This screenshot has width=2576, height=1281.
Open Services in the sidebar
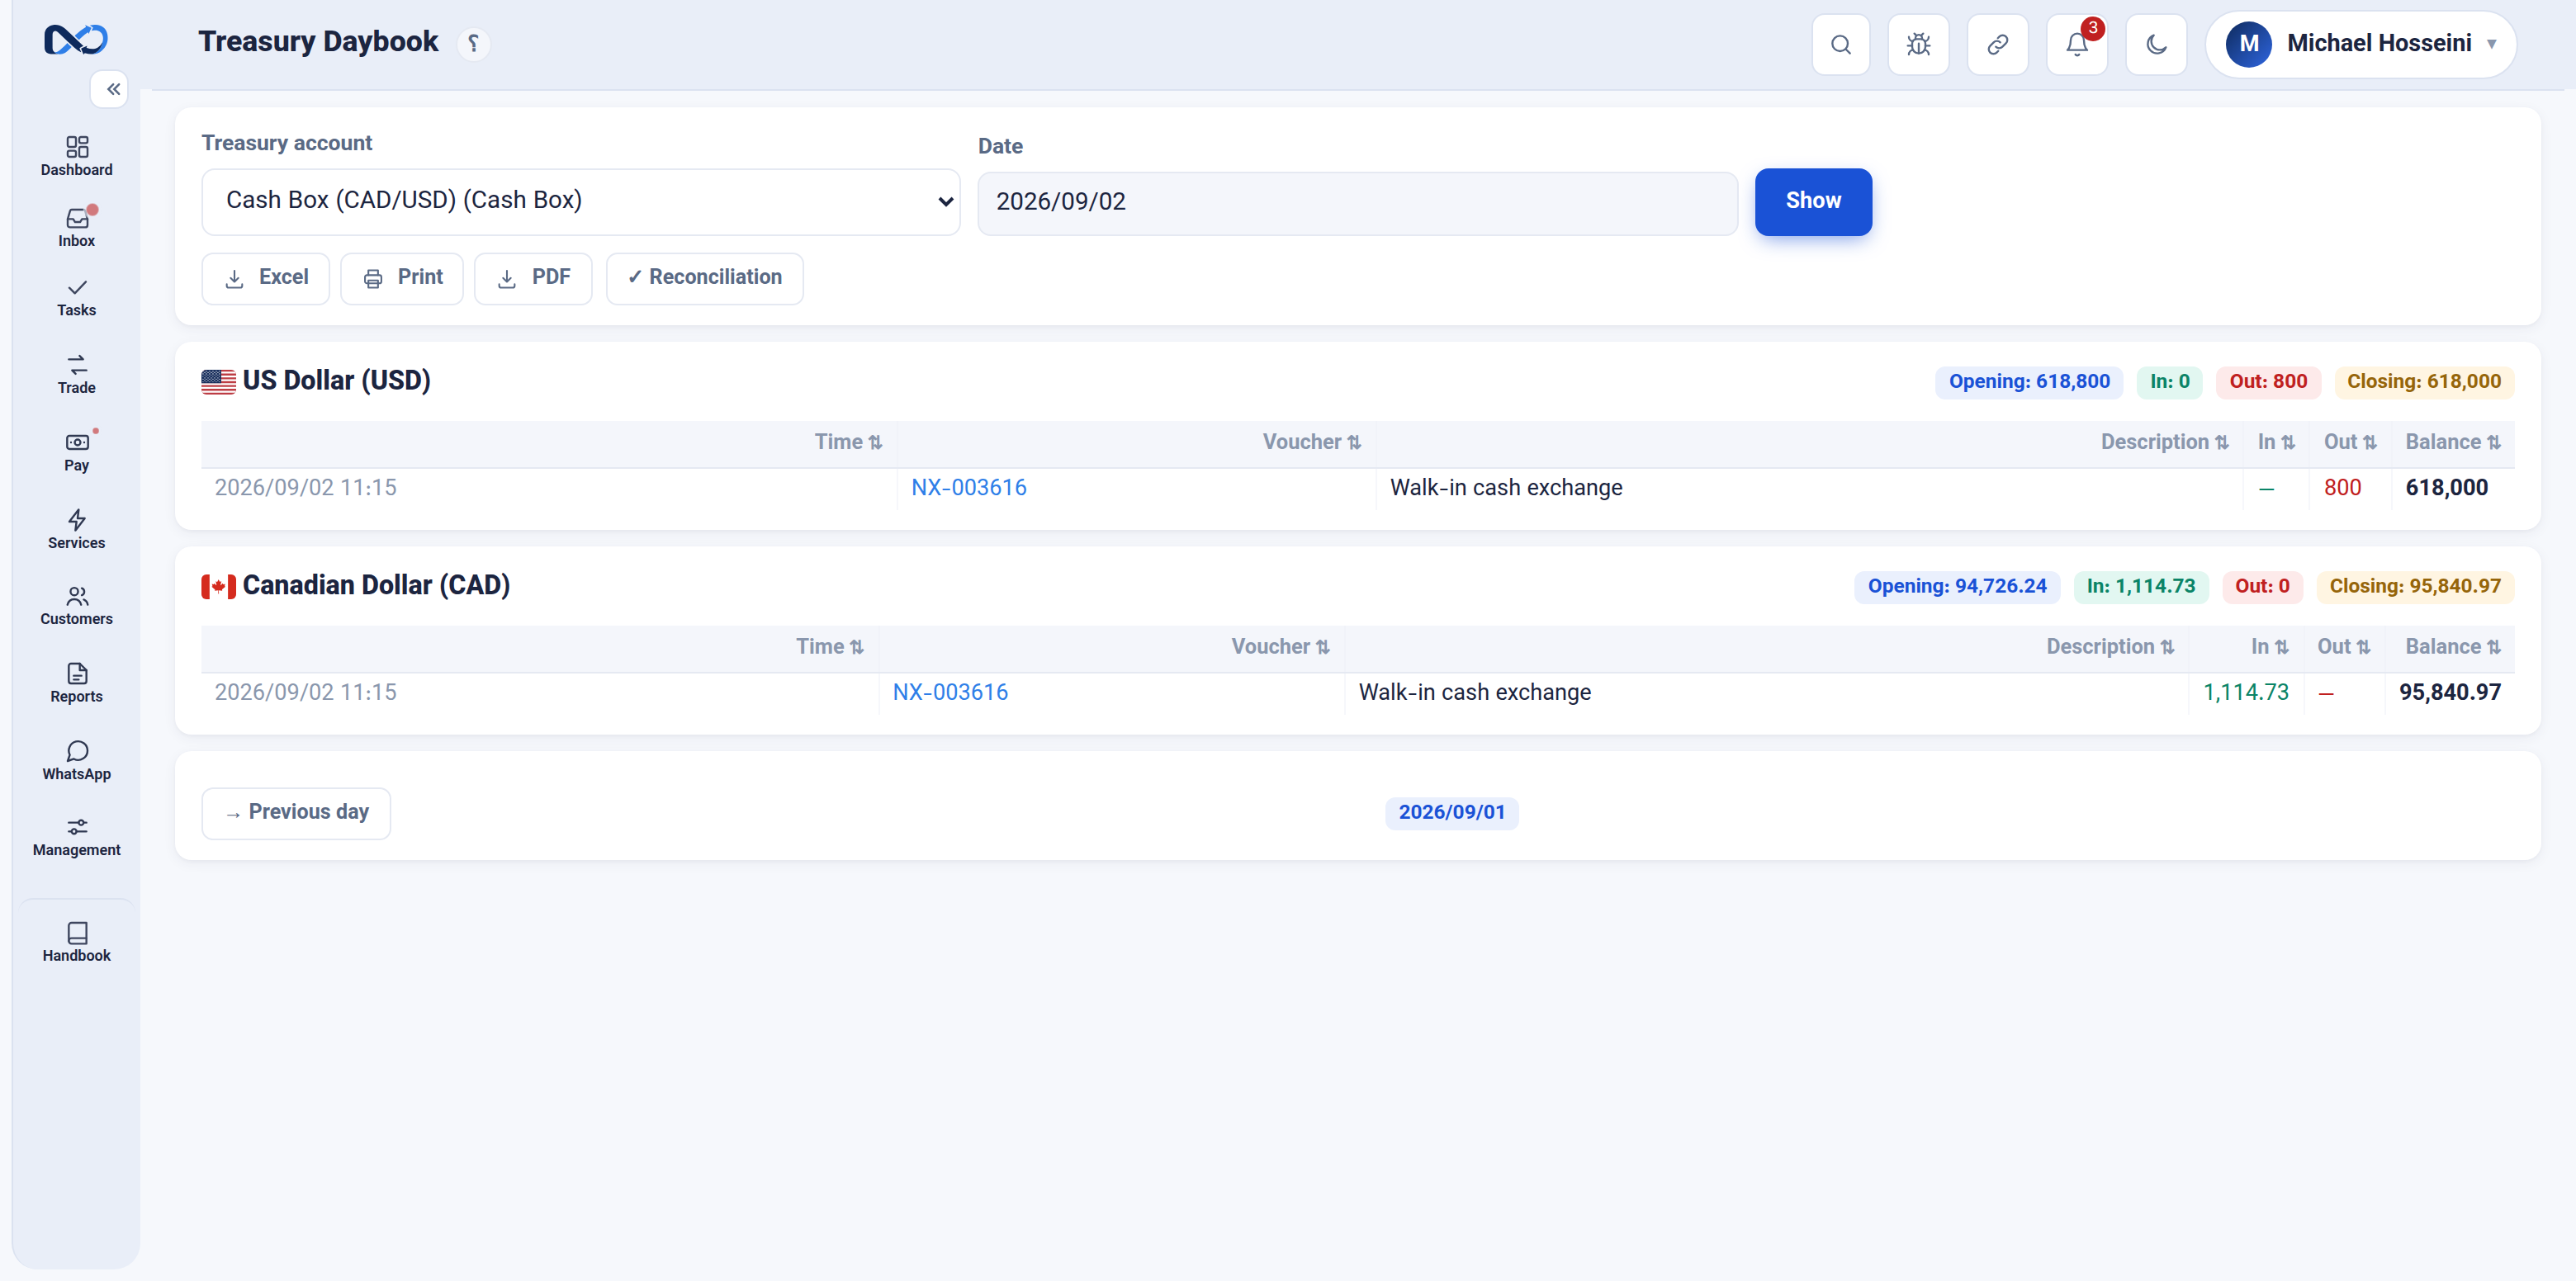click(76, 530)
